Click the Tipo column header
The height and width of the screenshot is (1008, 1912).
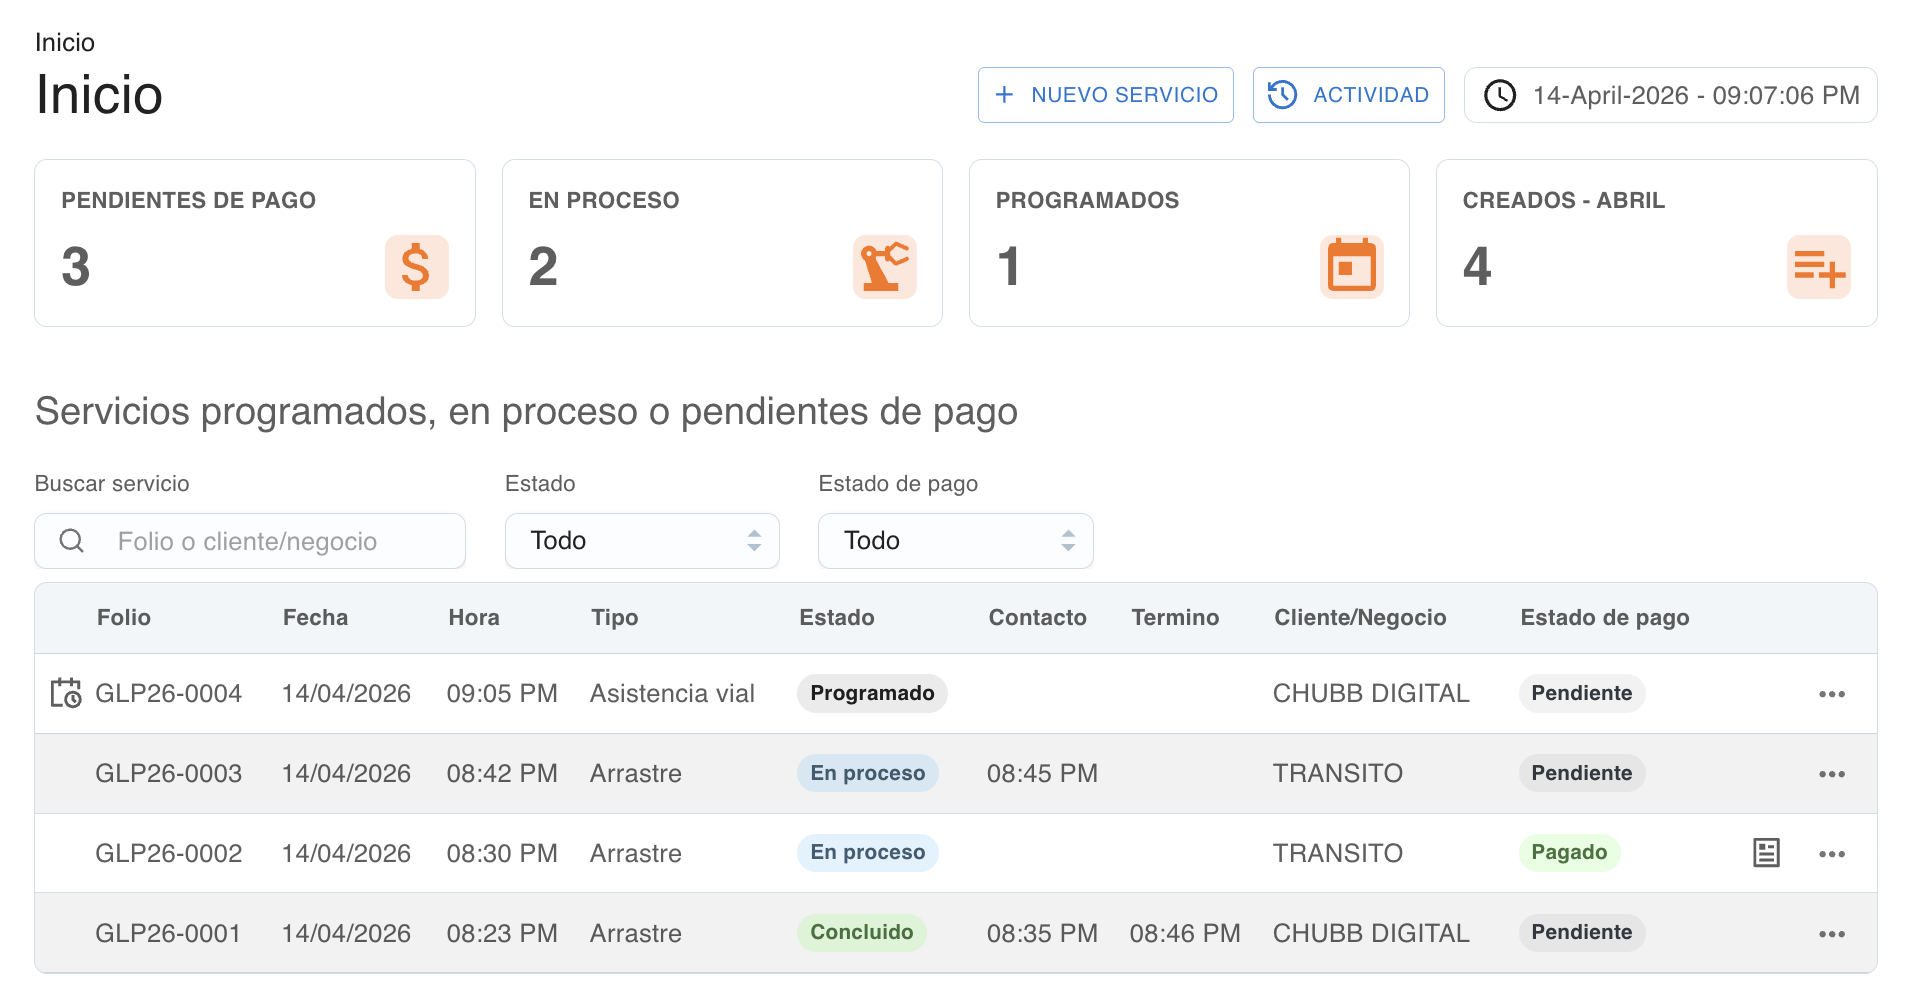point(614,617)
